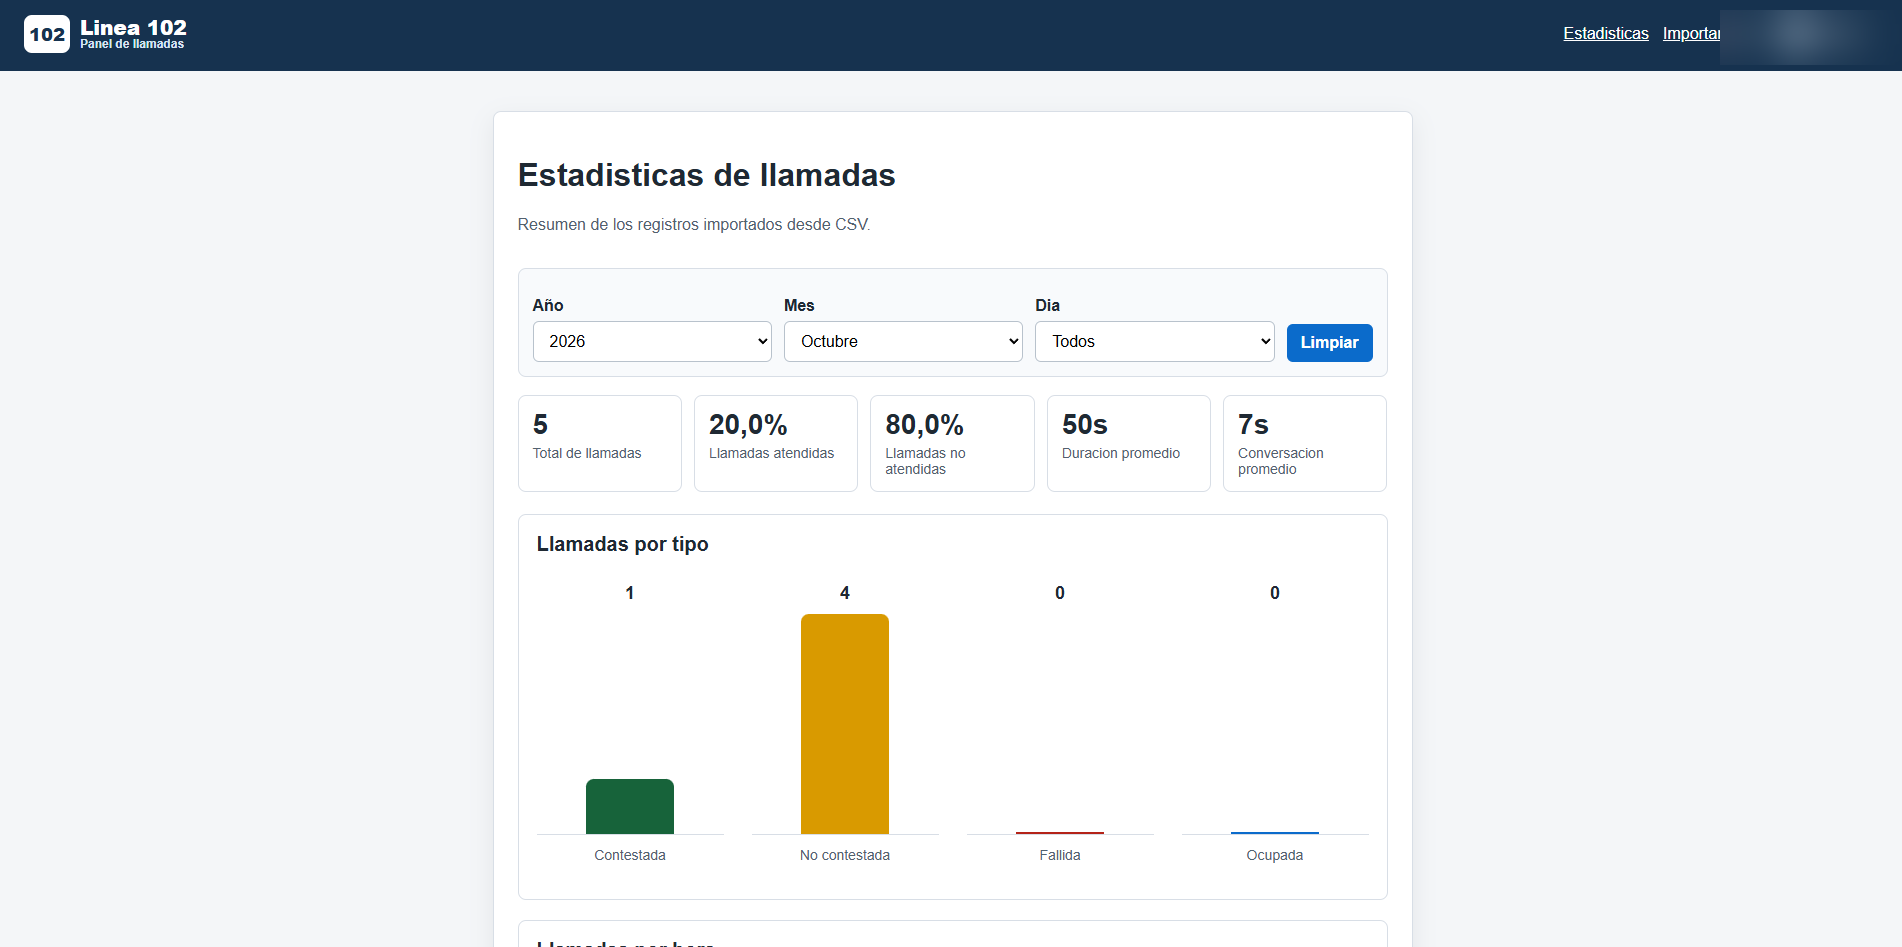
Task: Click the blue Ocupada bar line
Action: click(1275, 832)
